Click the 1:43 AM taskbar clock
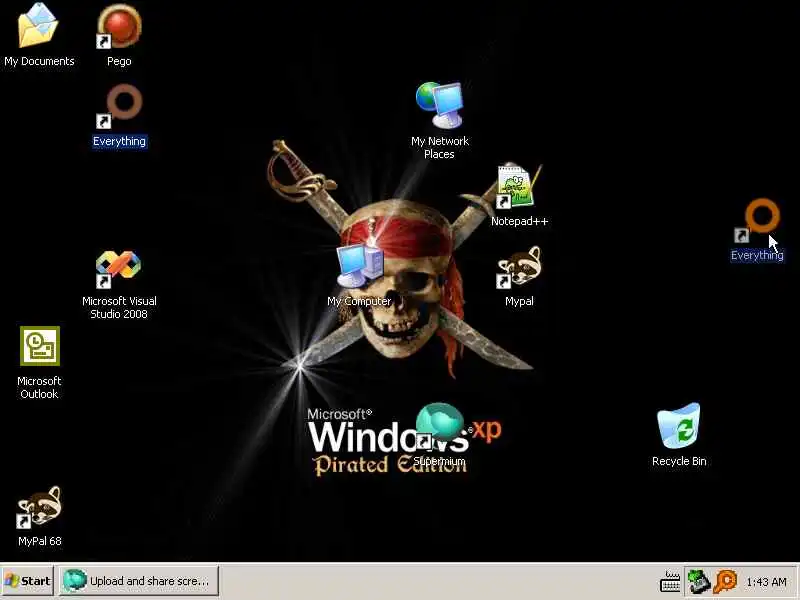This screenshot has width=800, height=600. [766, 582]
